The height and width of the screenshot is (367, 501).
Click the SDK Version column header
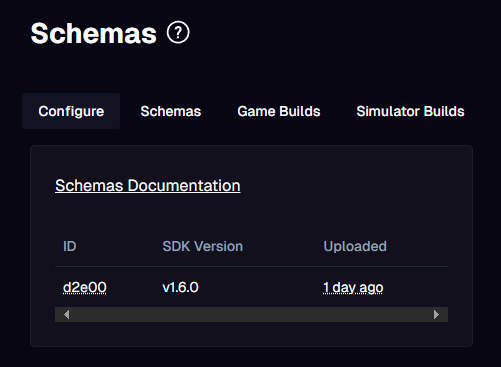203,246
